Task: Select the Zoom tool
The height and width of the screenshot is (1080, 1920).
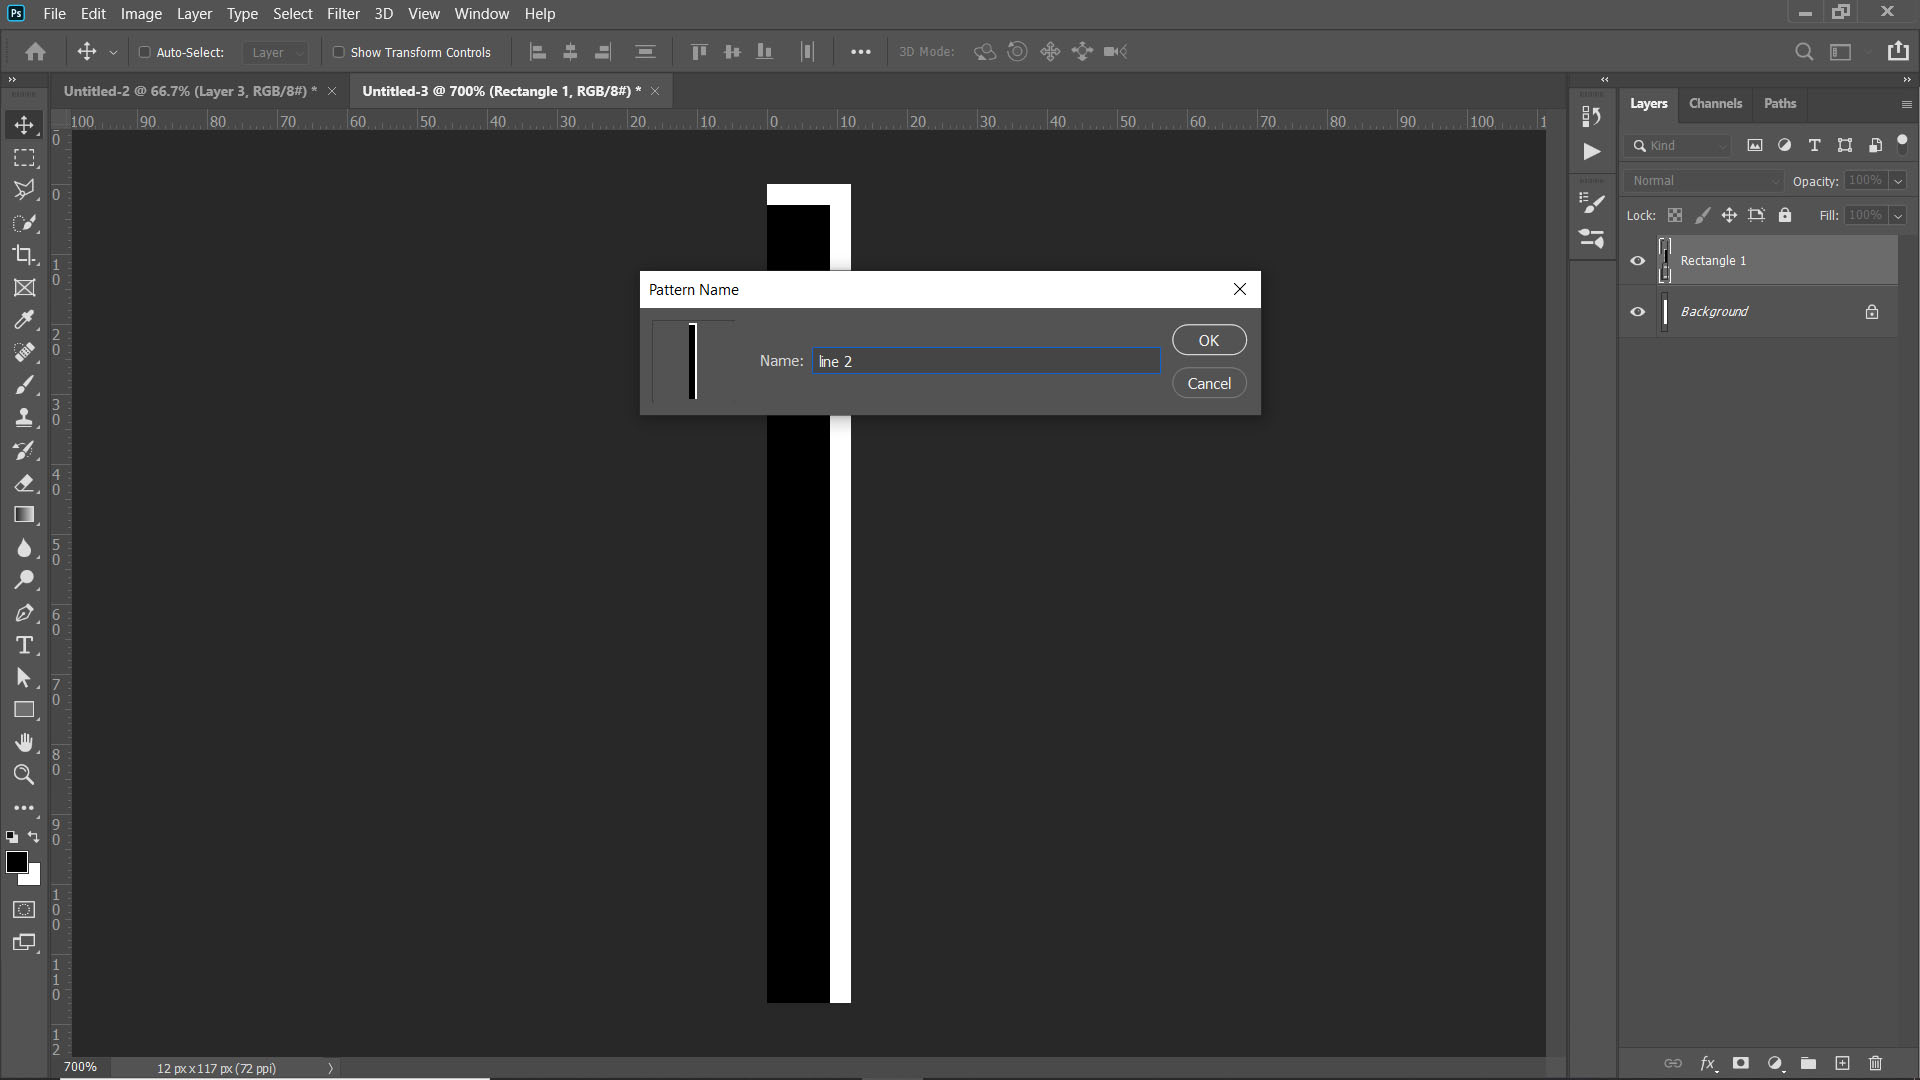Action: [24, 775]
